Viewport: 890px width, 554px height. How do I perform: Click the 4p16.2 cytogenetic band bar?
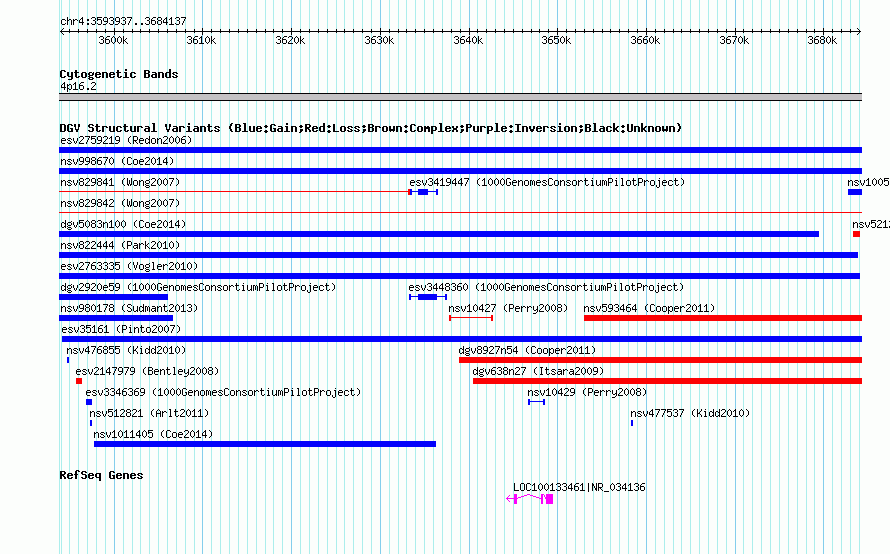pyautogui.click(x=460, y=97)
